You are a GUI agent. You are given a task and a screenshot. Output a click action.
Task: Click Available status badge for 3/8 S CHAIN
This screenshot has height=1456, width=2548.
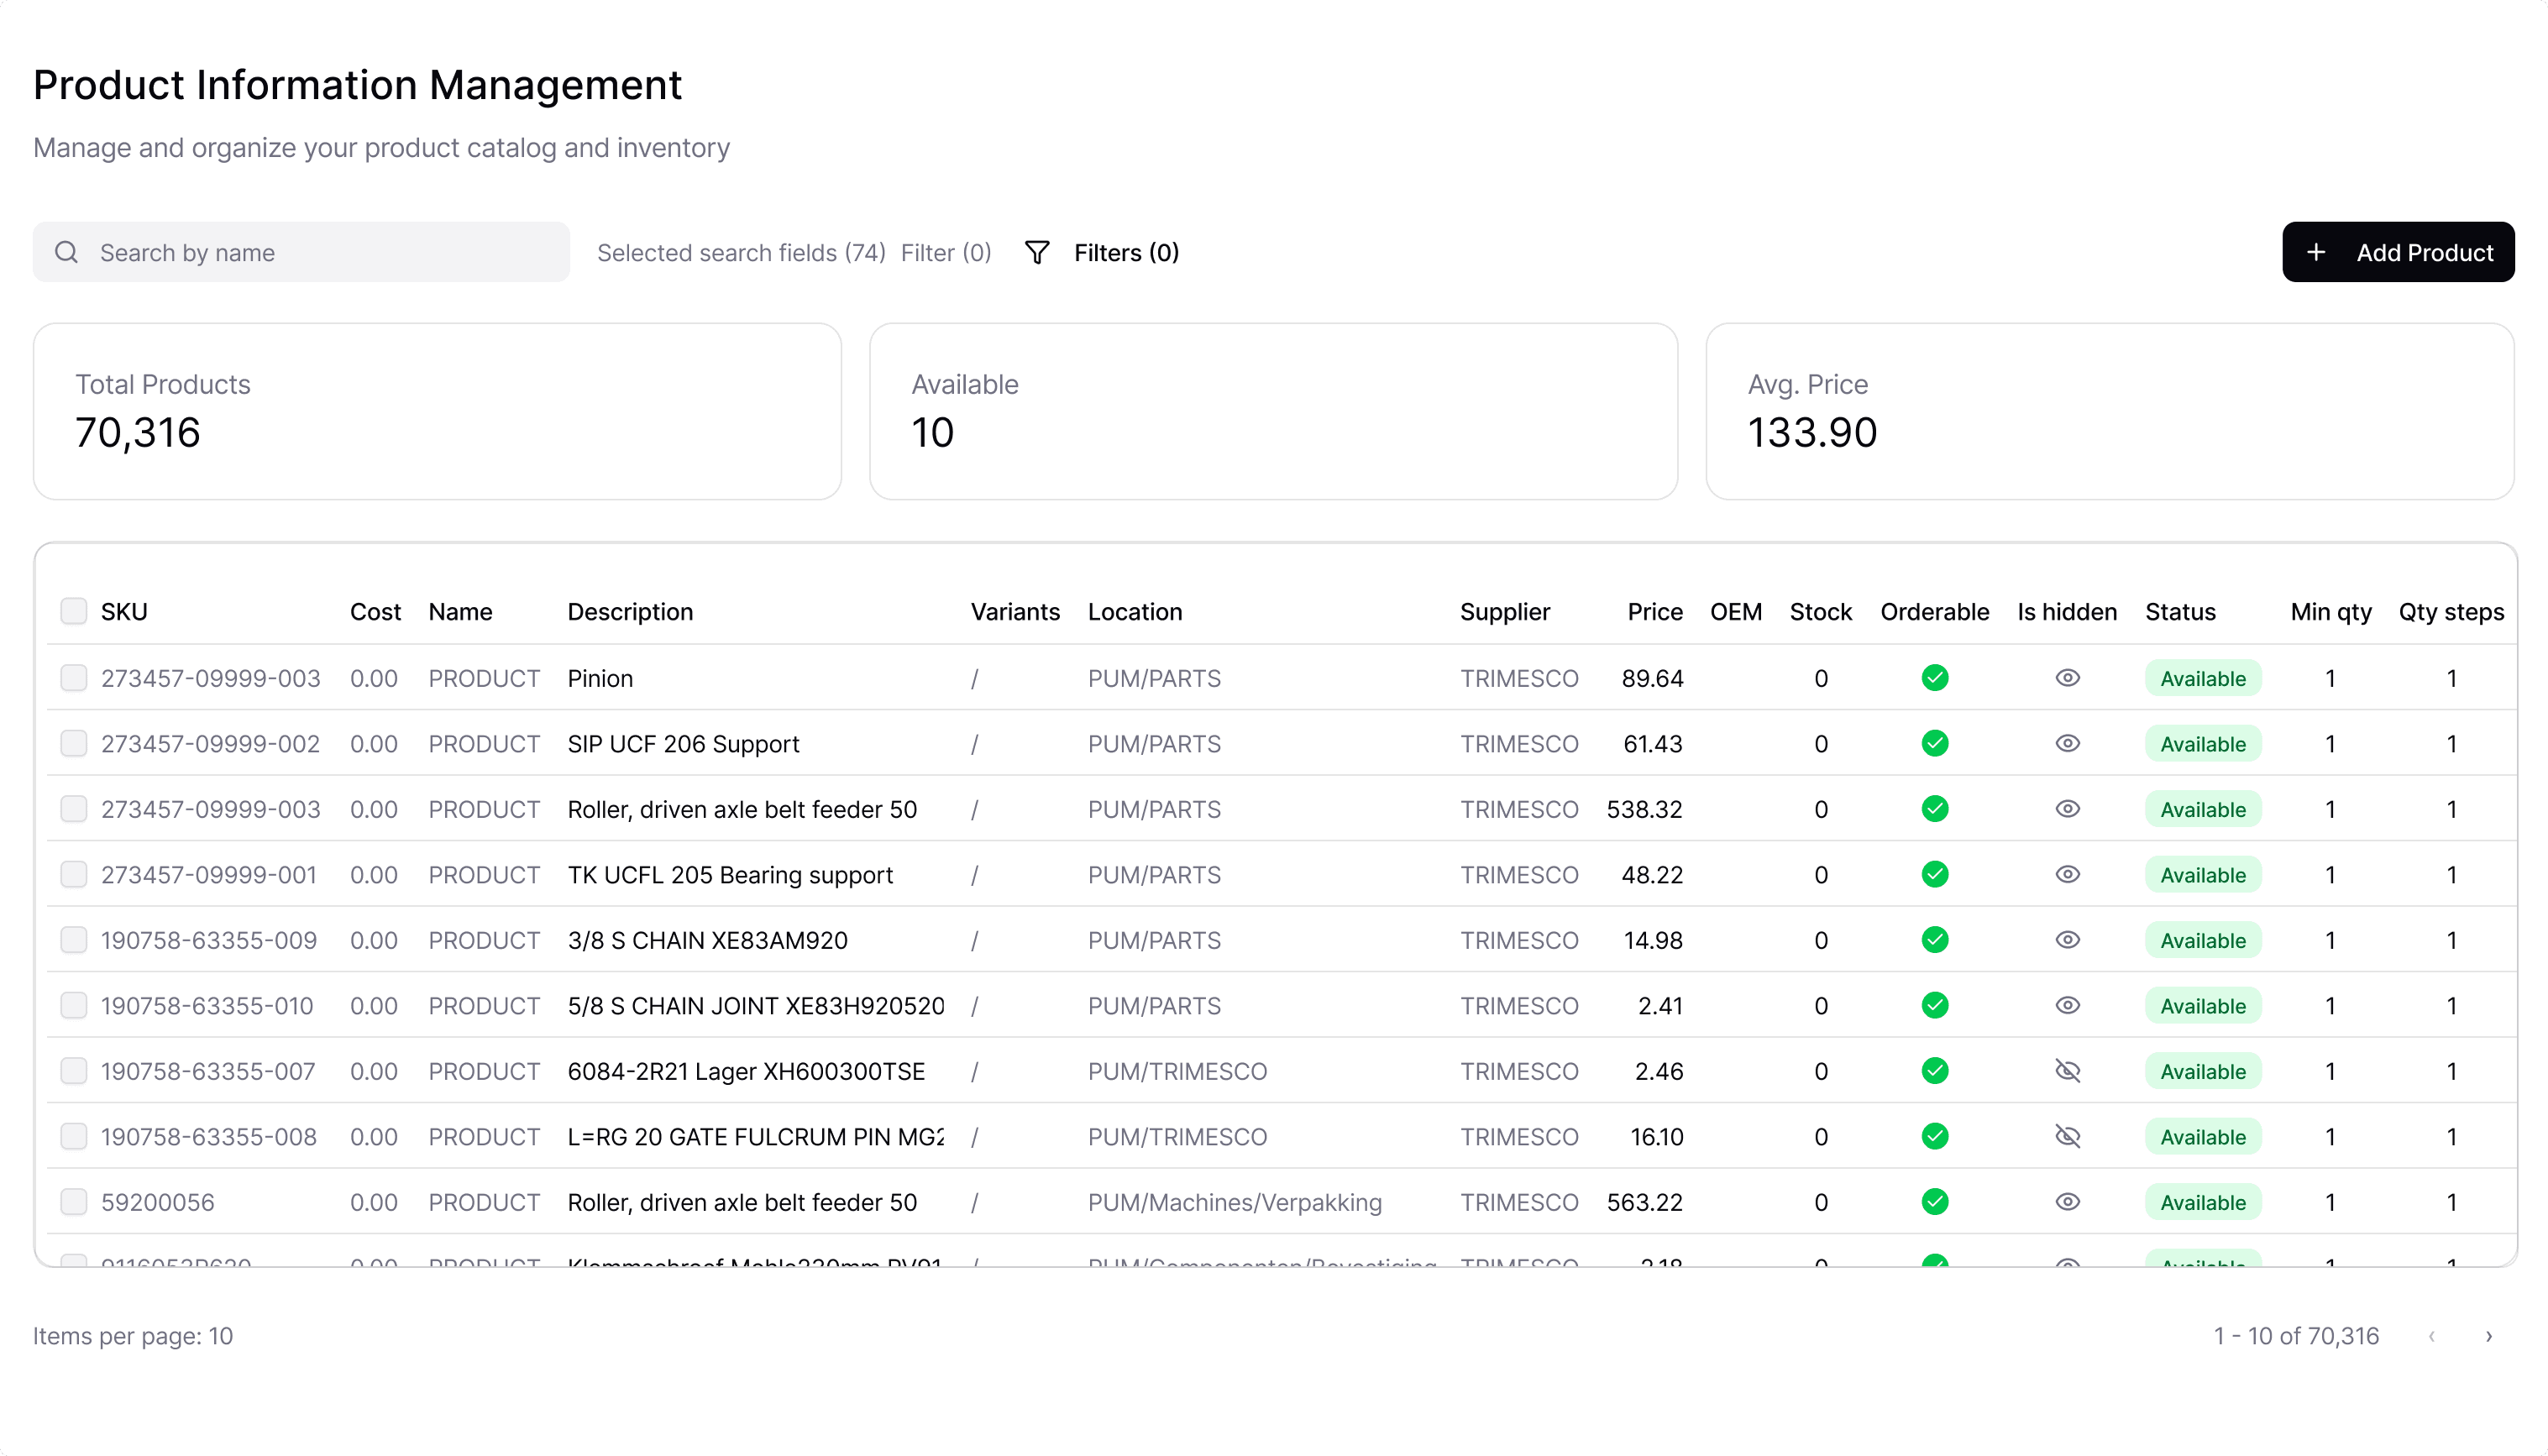pyautogui.click(x=2202, y=940)
